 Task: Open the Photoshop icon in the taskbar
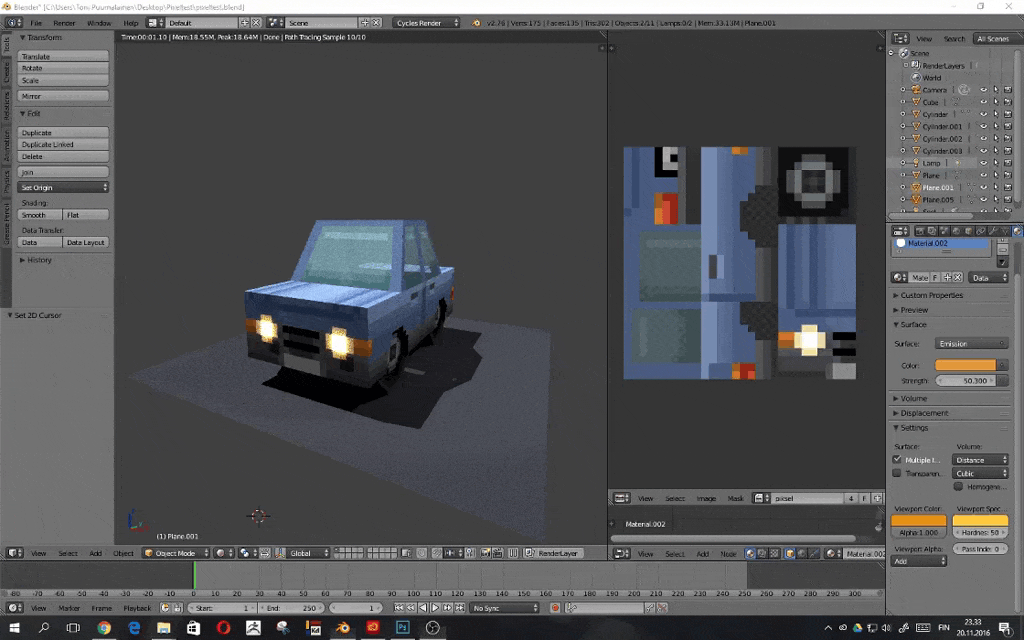402,628
